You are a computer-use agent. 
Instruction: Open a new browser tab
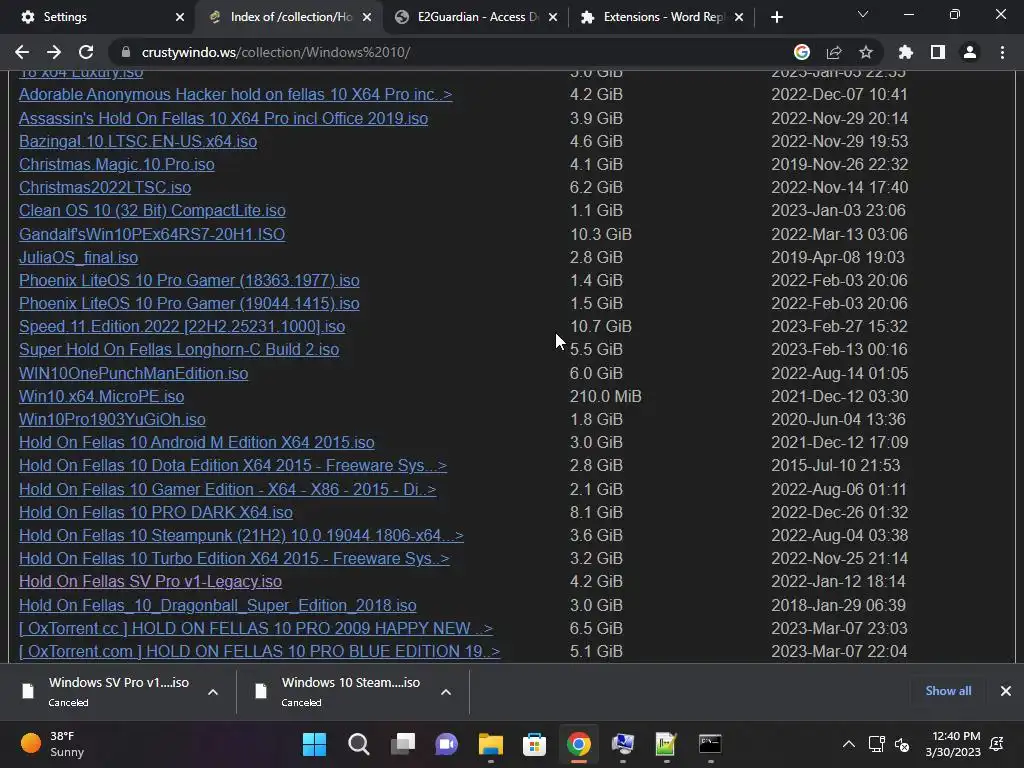point(776,17)
